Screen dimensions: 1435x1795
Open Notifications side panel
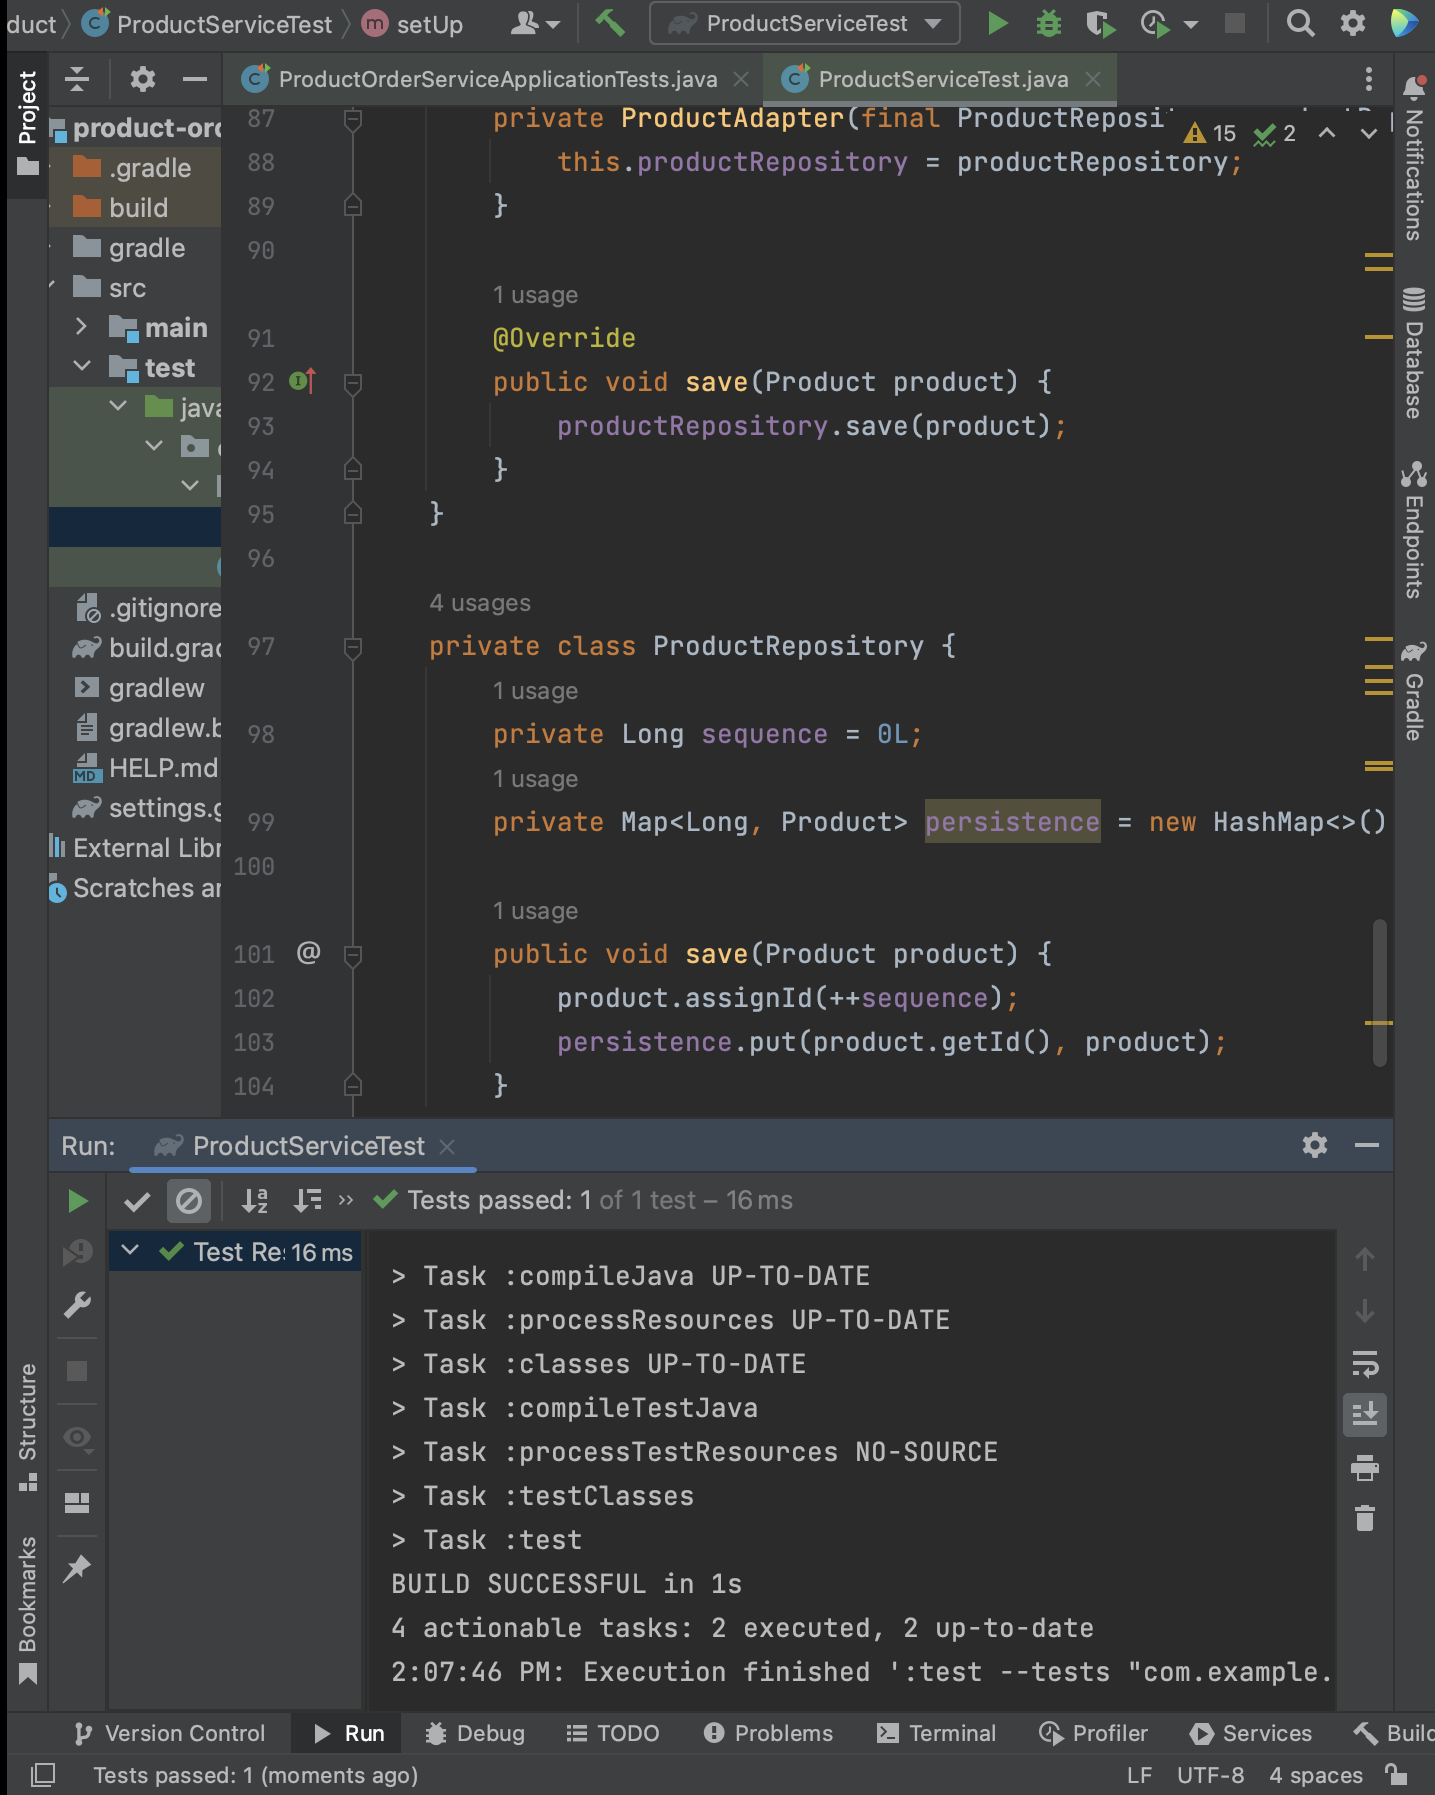pyautogui.click(x=1414, y=158)
